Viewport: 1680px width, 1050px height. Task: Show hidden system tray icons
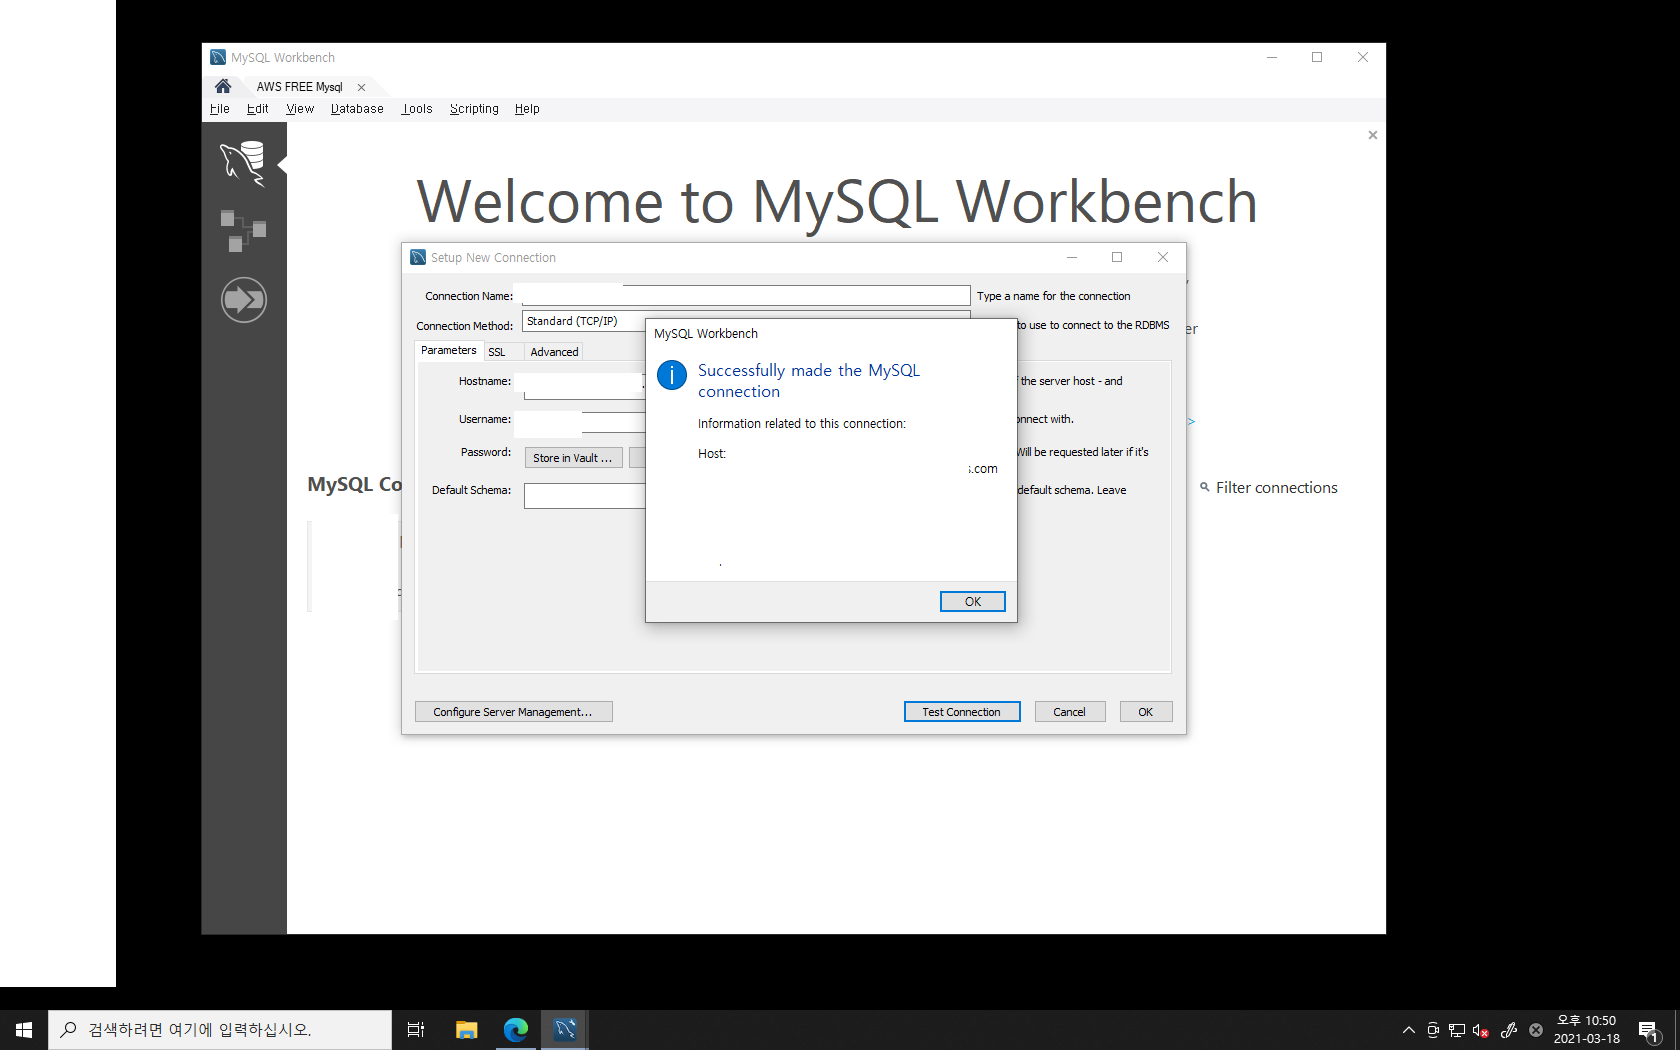point(1408,1030)
